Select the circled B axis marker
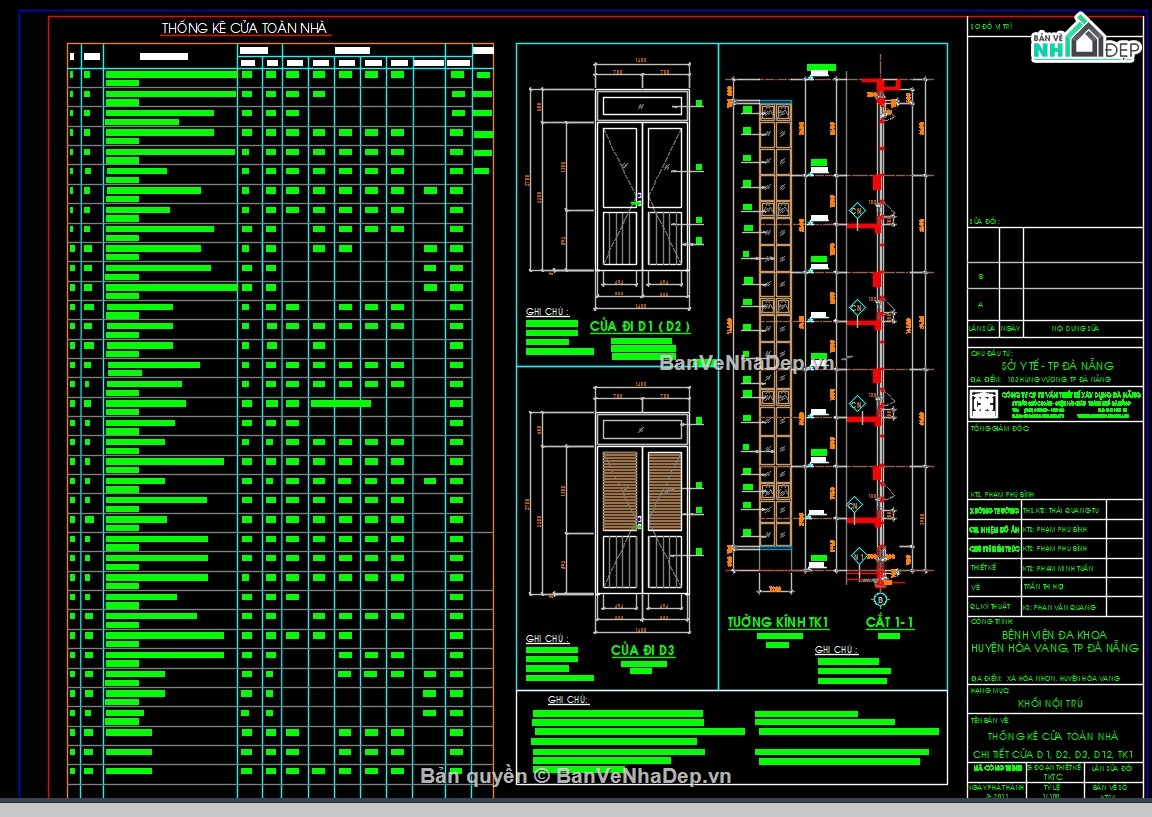Screen dimensions: 1152x817 pyautogui.click(x=880, y=600)
